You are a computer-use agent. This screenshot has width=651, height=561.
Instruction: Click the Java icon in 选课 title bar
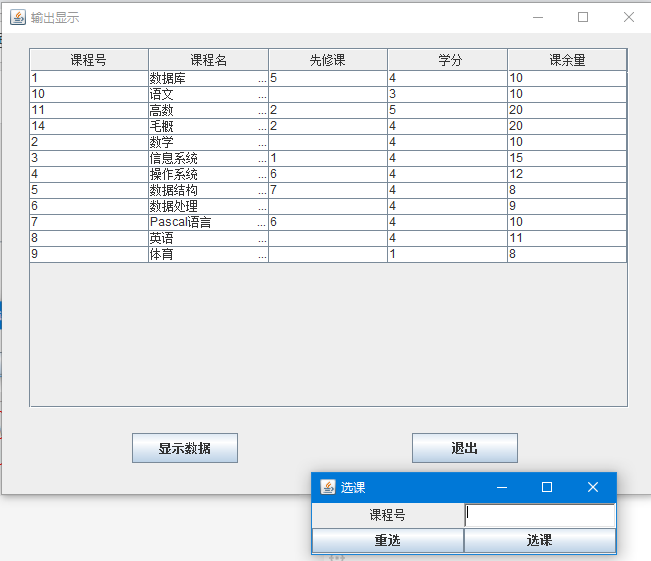pyautogui.click(x=328, y=487)
